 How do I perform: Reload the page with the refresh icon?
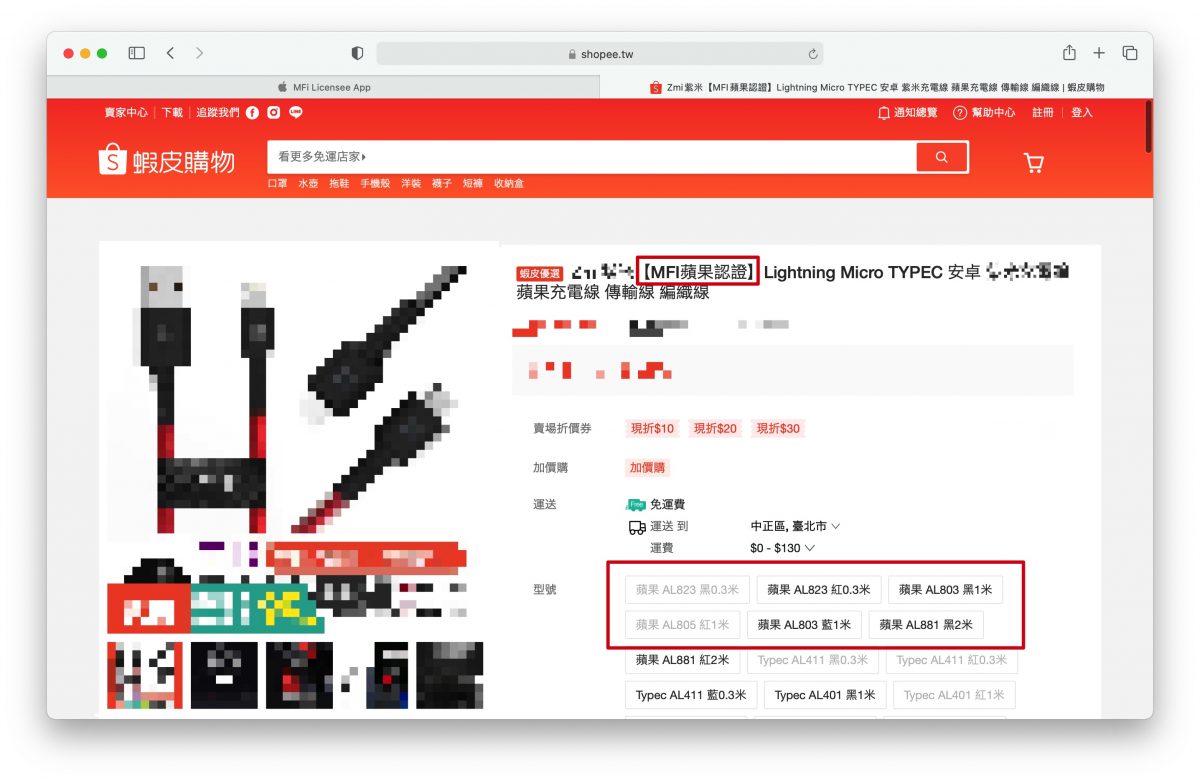click(x=813, y=54)
